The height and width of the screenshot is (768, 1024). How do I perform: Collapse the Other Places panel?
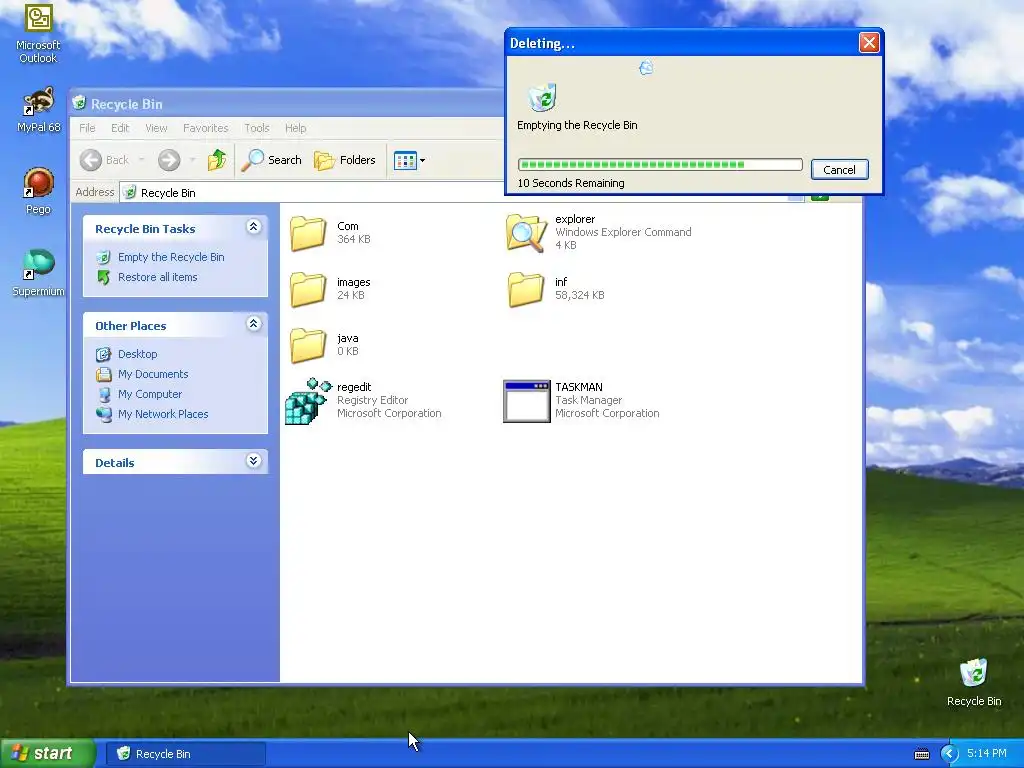(x=253, y=324)
